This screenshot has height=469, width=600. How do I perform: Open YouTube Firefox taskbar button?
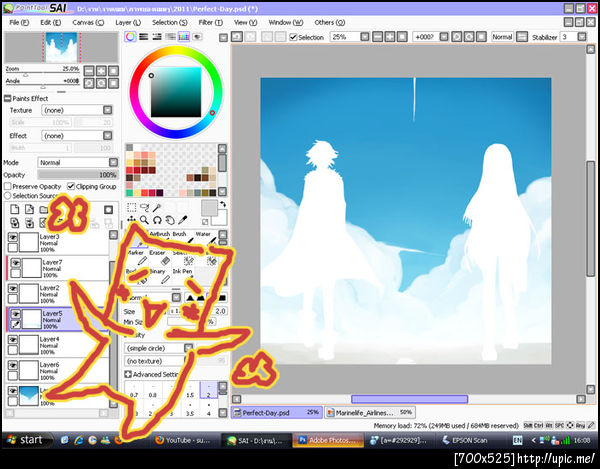[183, 440]
